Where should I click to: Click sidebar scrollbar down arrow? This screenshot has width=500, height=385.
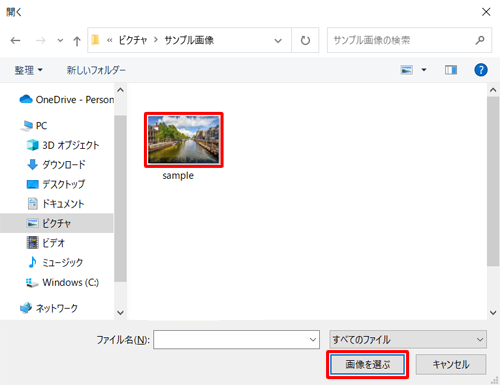[x=120, y=313]
